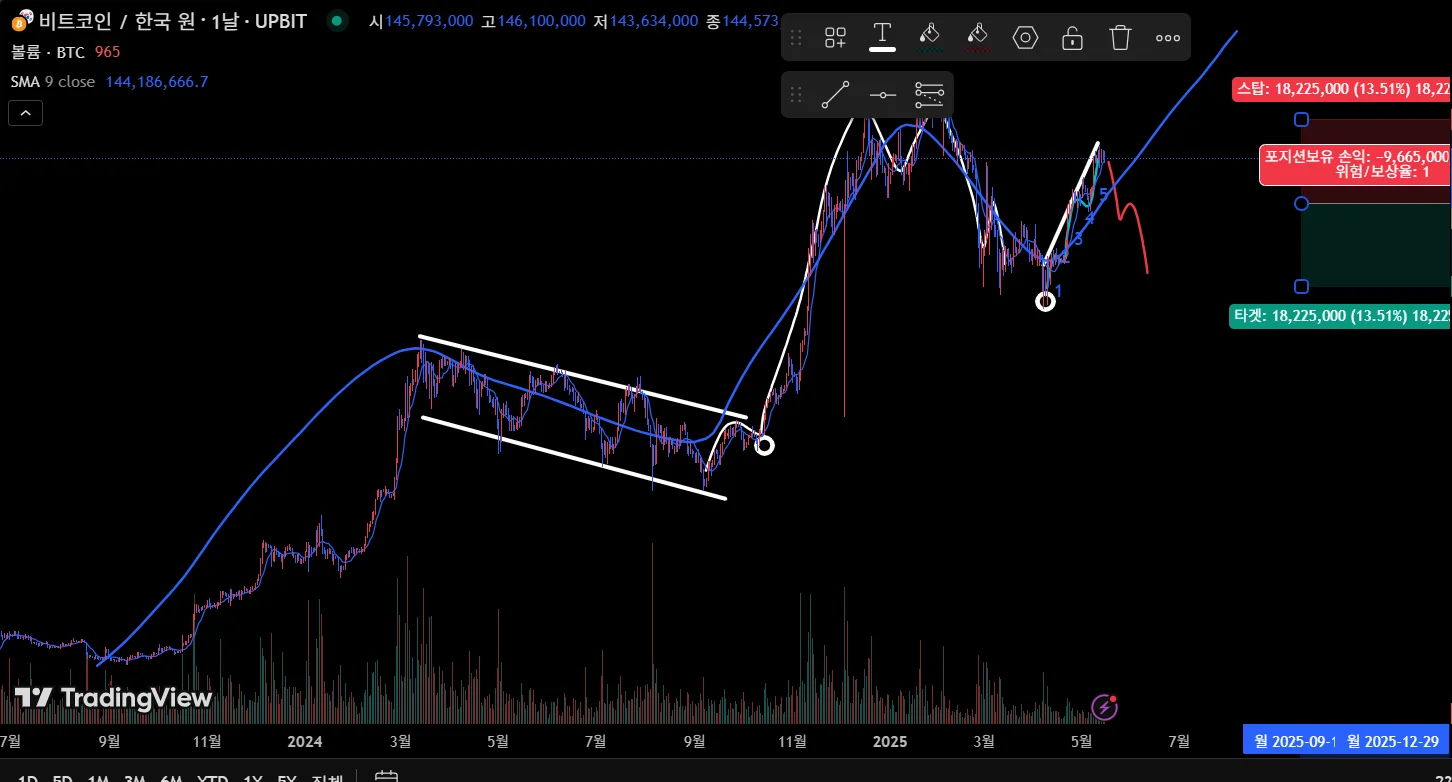The height and width of the screenshot is (782, 1452).
Task: Click the lightning bolt icon near the time axis
Action: (x=1104, y=707)
